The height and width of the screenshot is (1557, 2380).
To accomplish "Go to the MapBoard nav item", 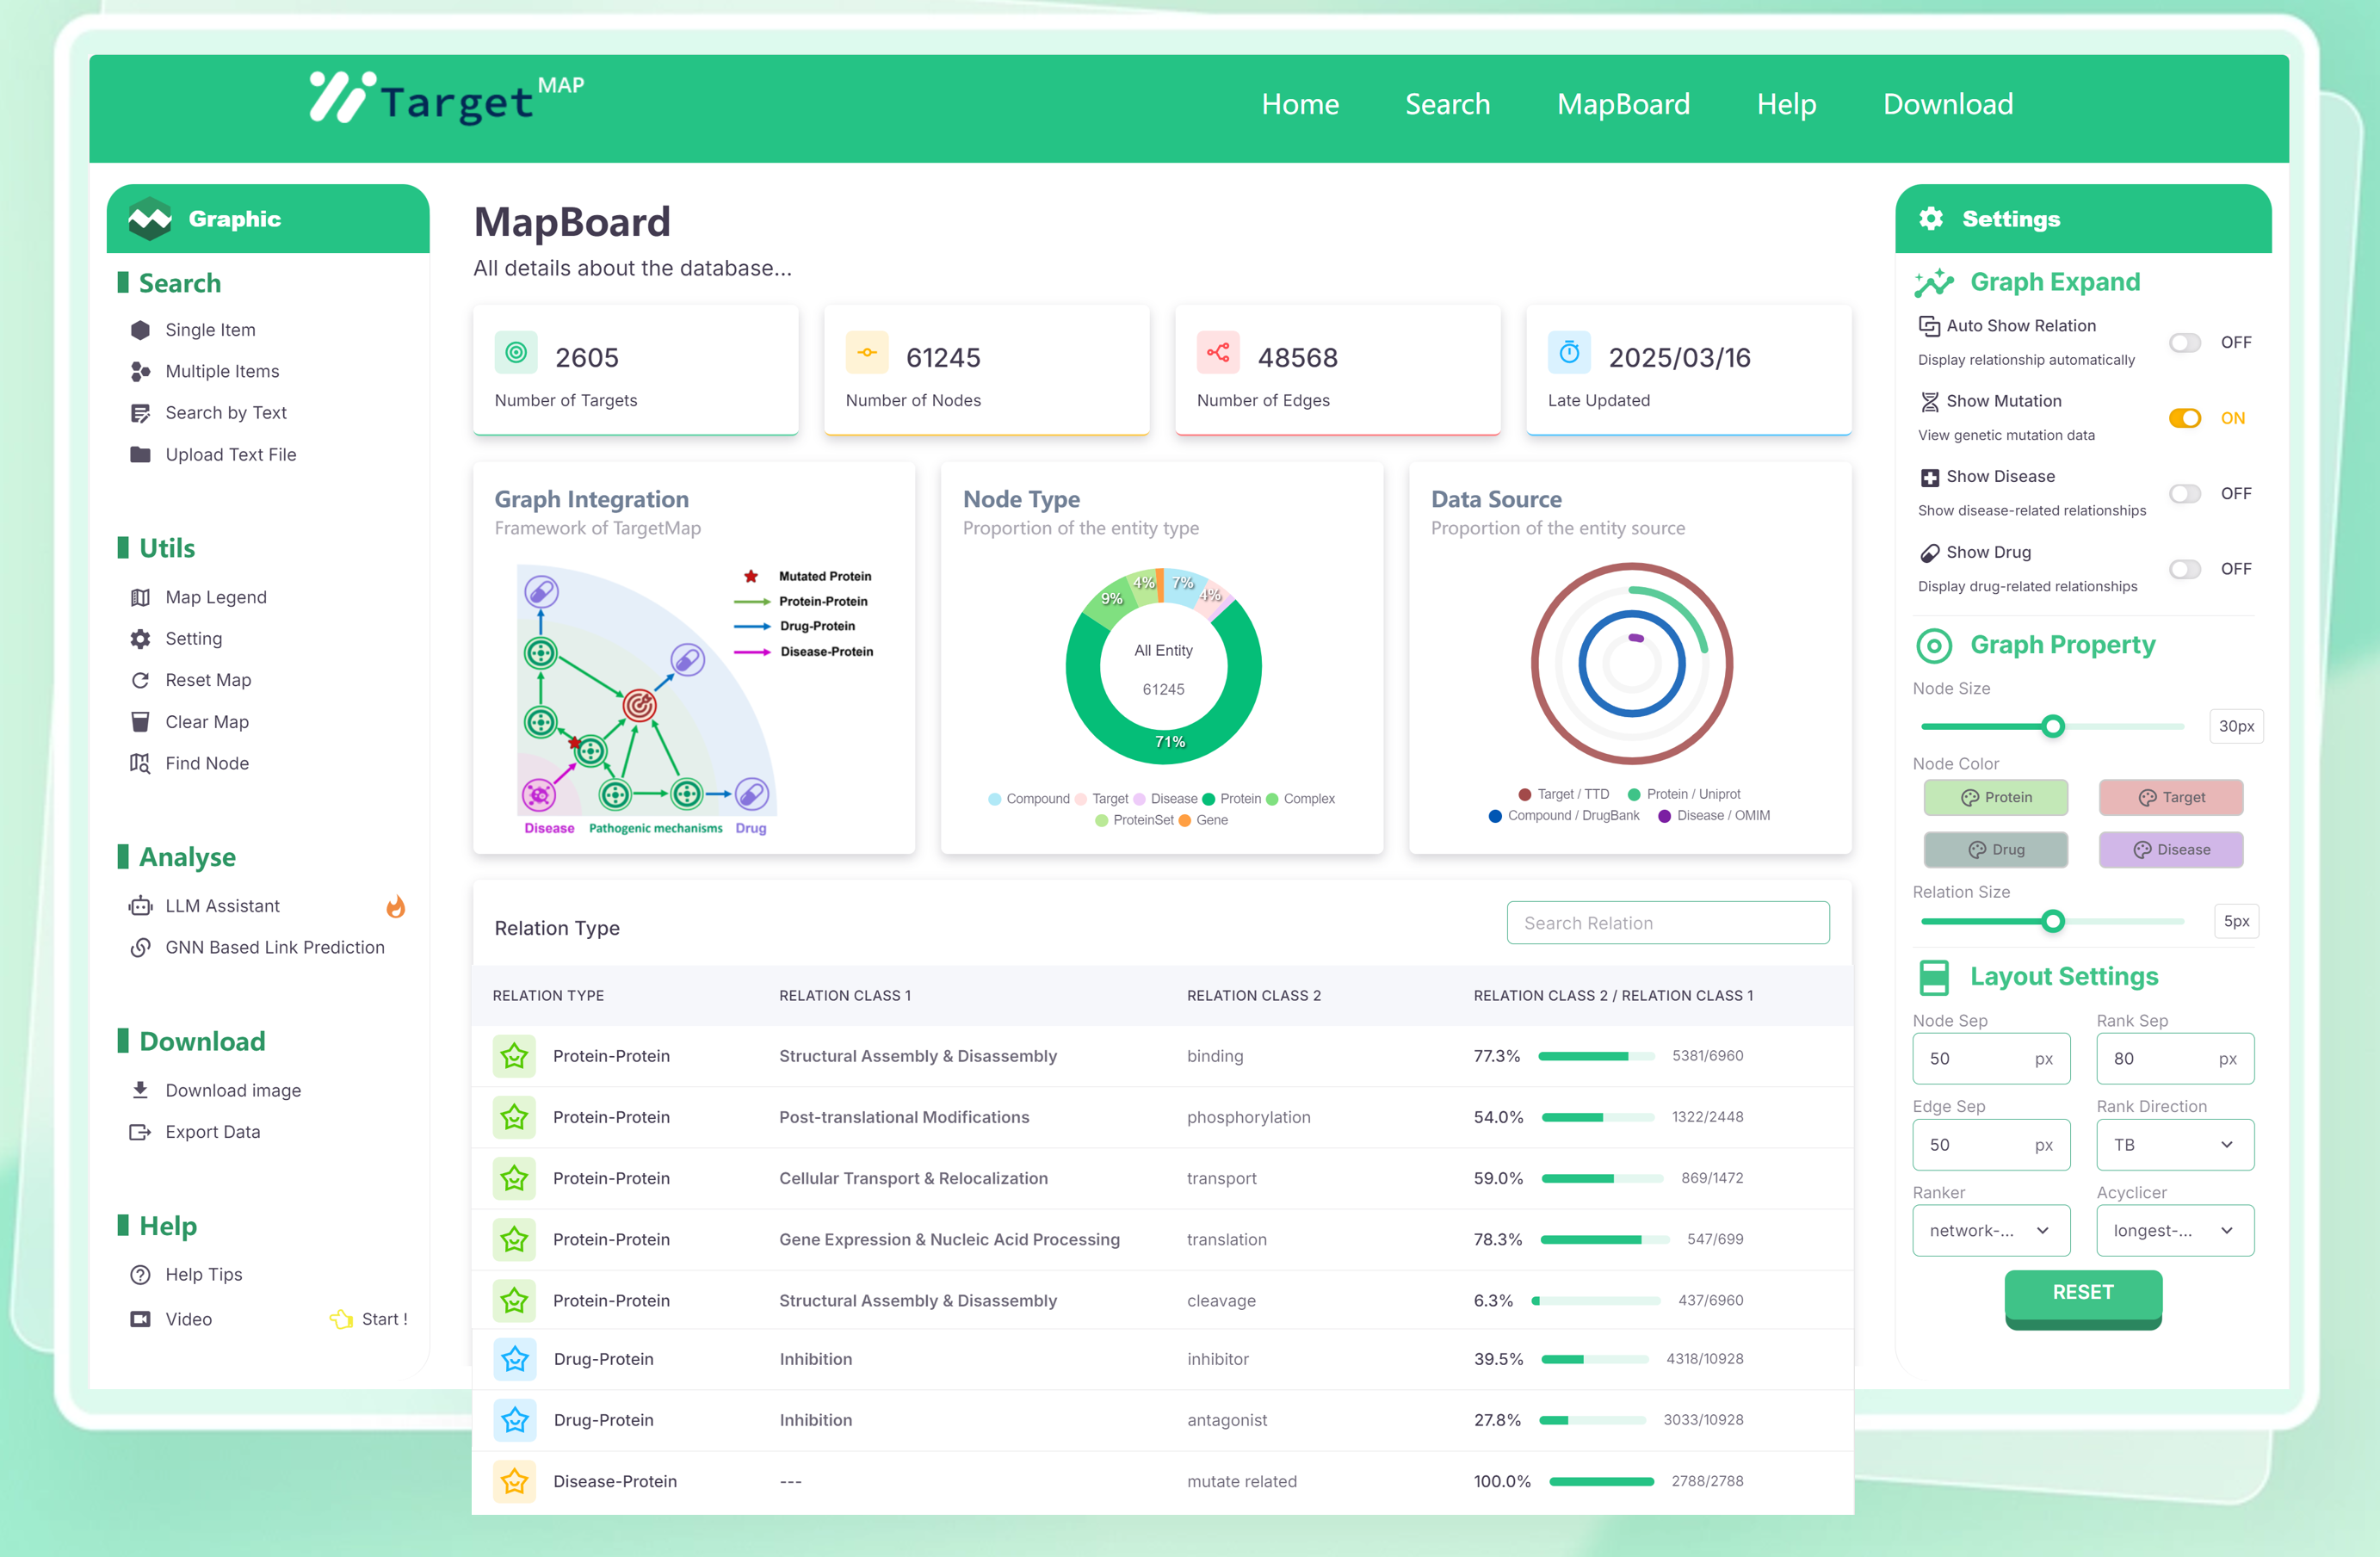I will coord(1623,104).
